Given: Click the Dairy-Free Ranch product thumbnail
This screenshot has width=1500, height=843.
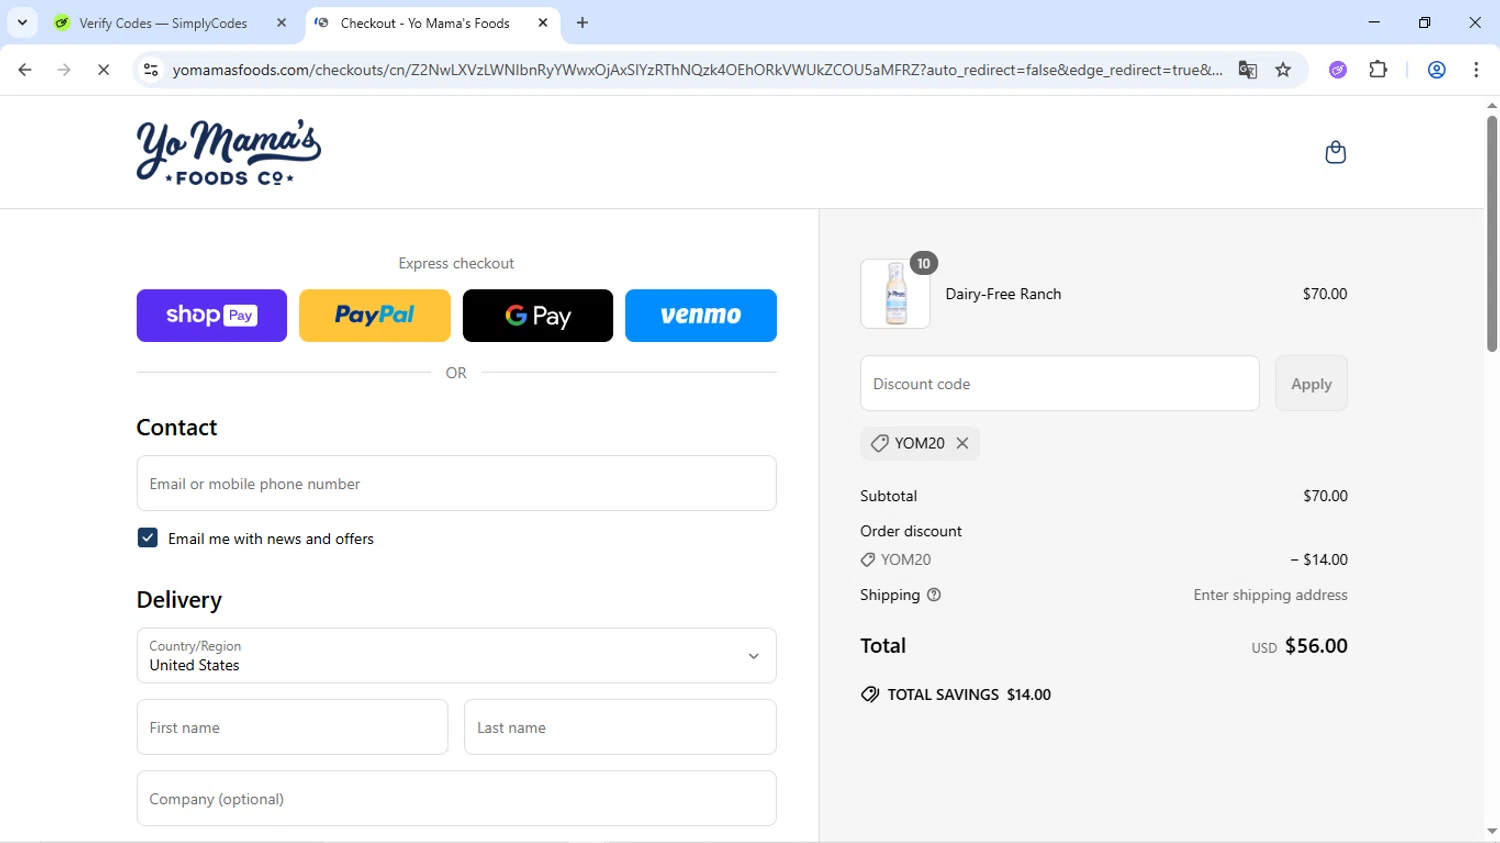Looking at the screenshot, I should point(895,294).
